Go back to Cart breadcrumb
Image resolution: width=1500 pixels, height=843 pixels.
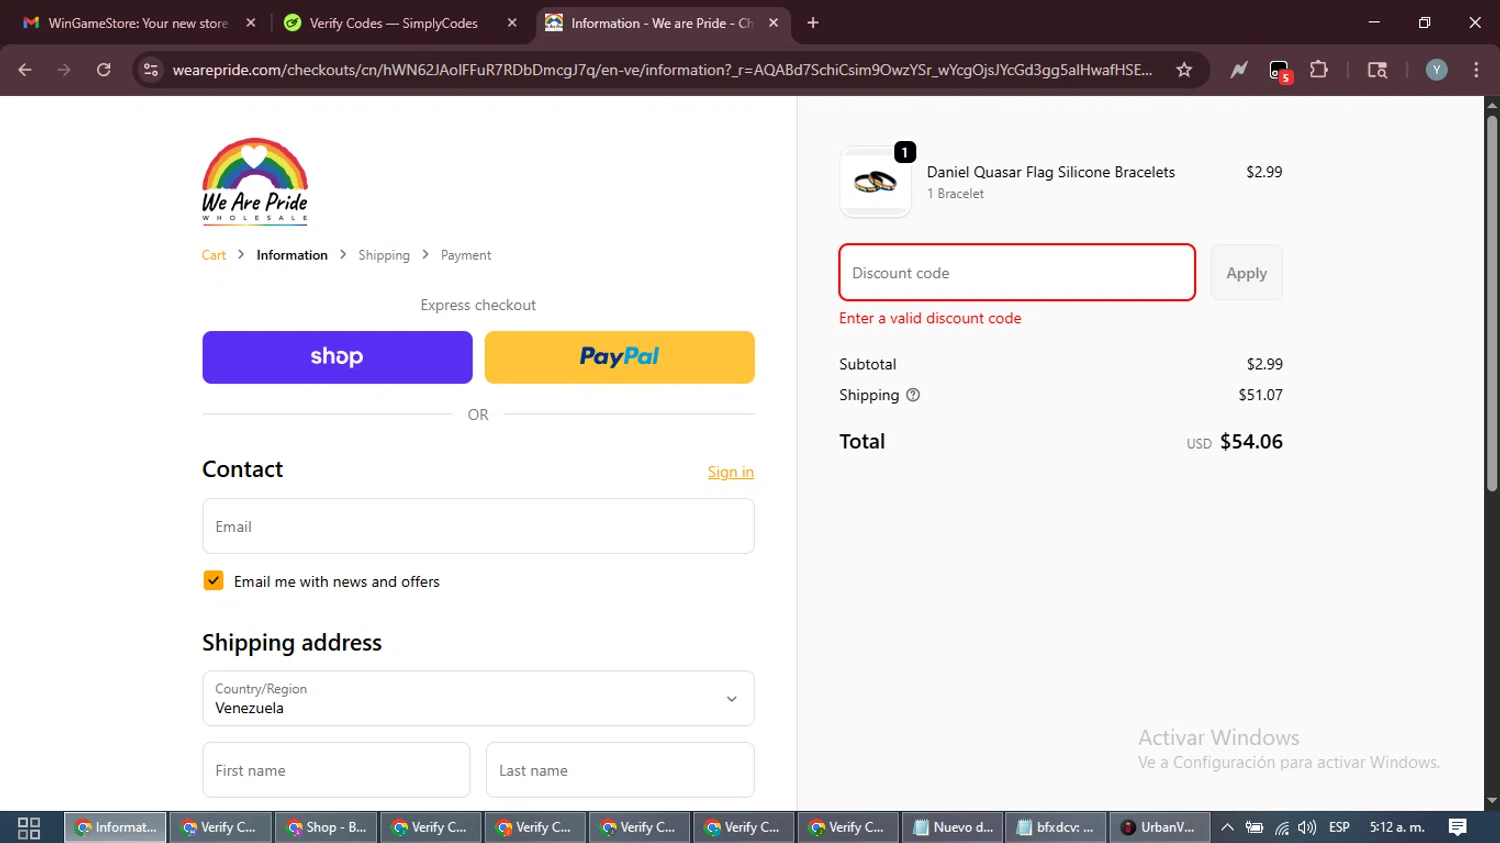214,255
